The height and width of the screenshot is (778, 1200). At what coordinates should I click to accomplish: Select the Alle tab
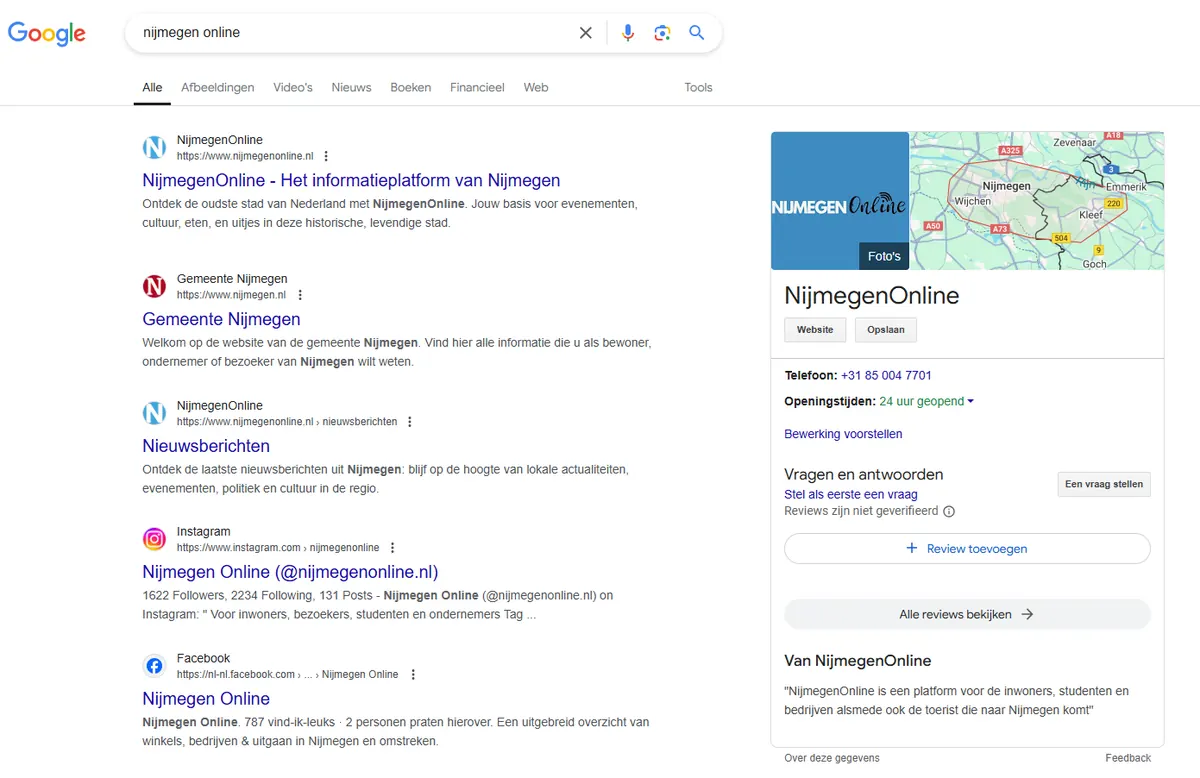click(152, 87)
